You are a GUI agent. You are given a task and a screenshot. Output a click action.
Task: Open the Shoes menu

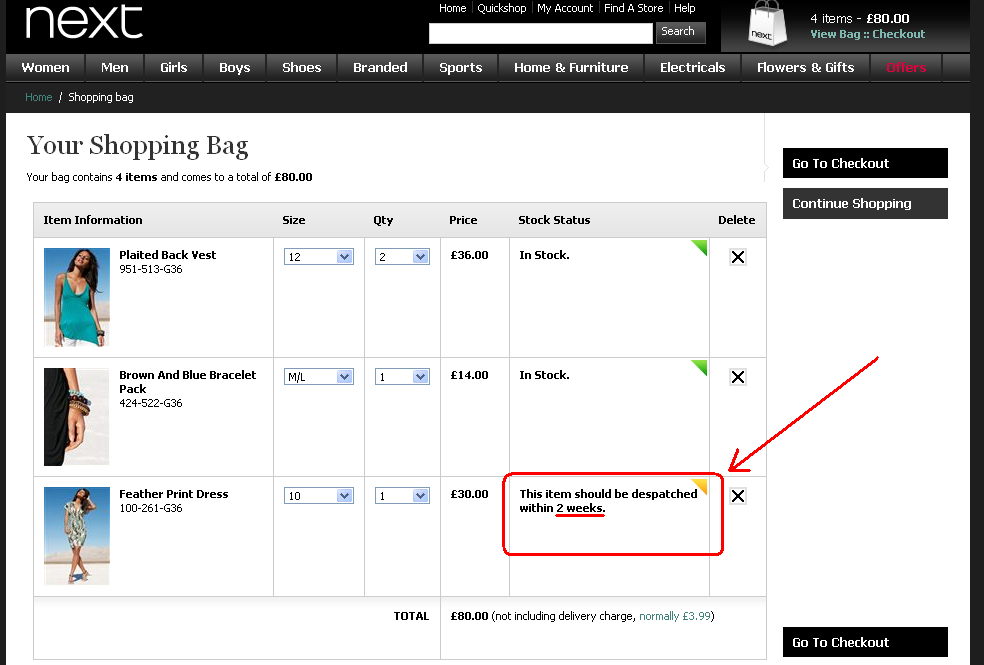pos(302,68)
